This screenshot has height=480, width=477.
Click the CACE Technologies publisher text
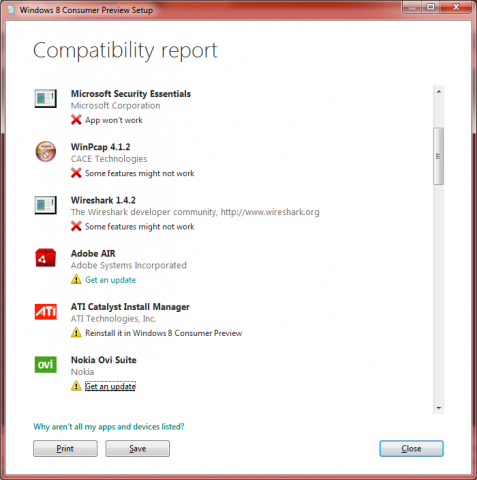click(x=109, y=159)
